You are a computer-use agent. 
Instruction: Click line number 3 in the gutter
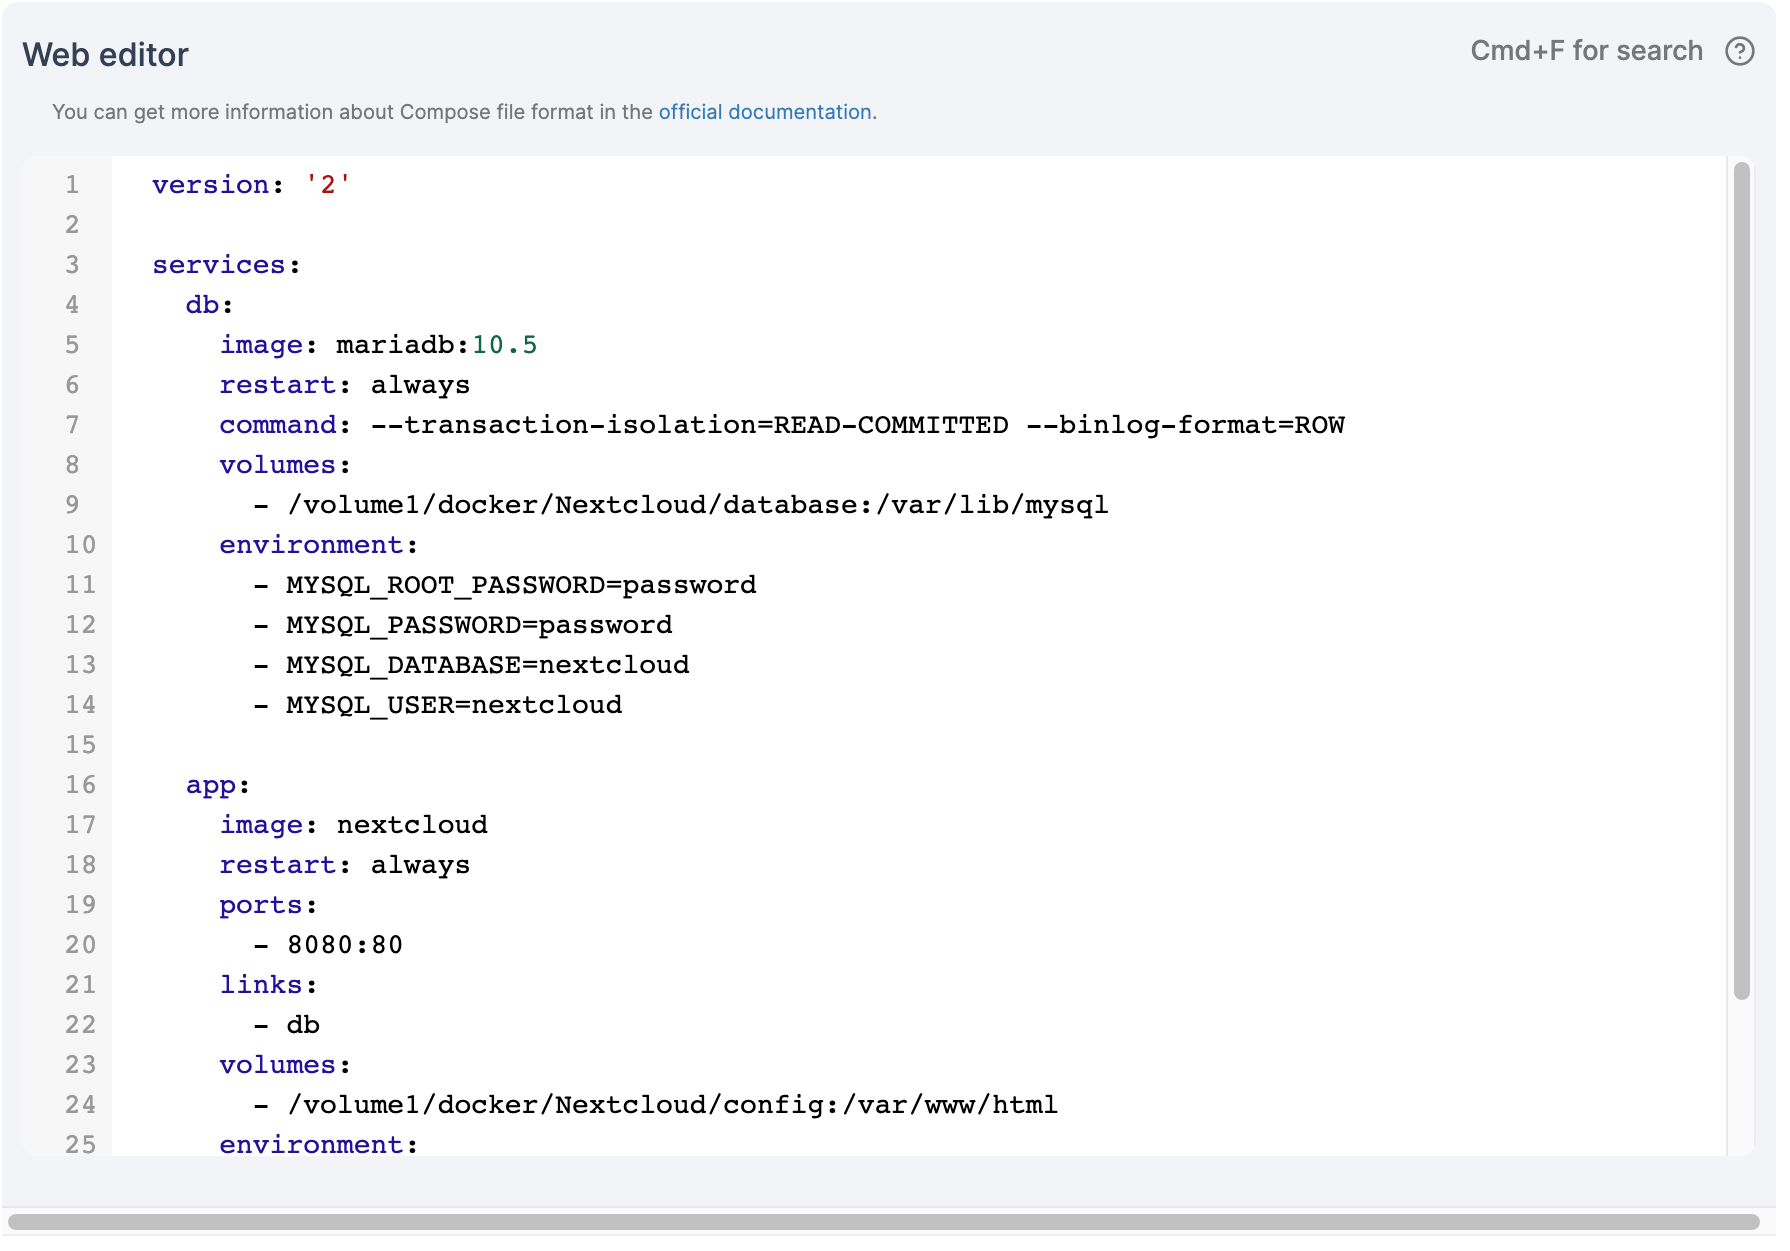tap(72, 265)
